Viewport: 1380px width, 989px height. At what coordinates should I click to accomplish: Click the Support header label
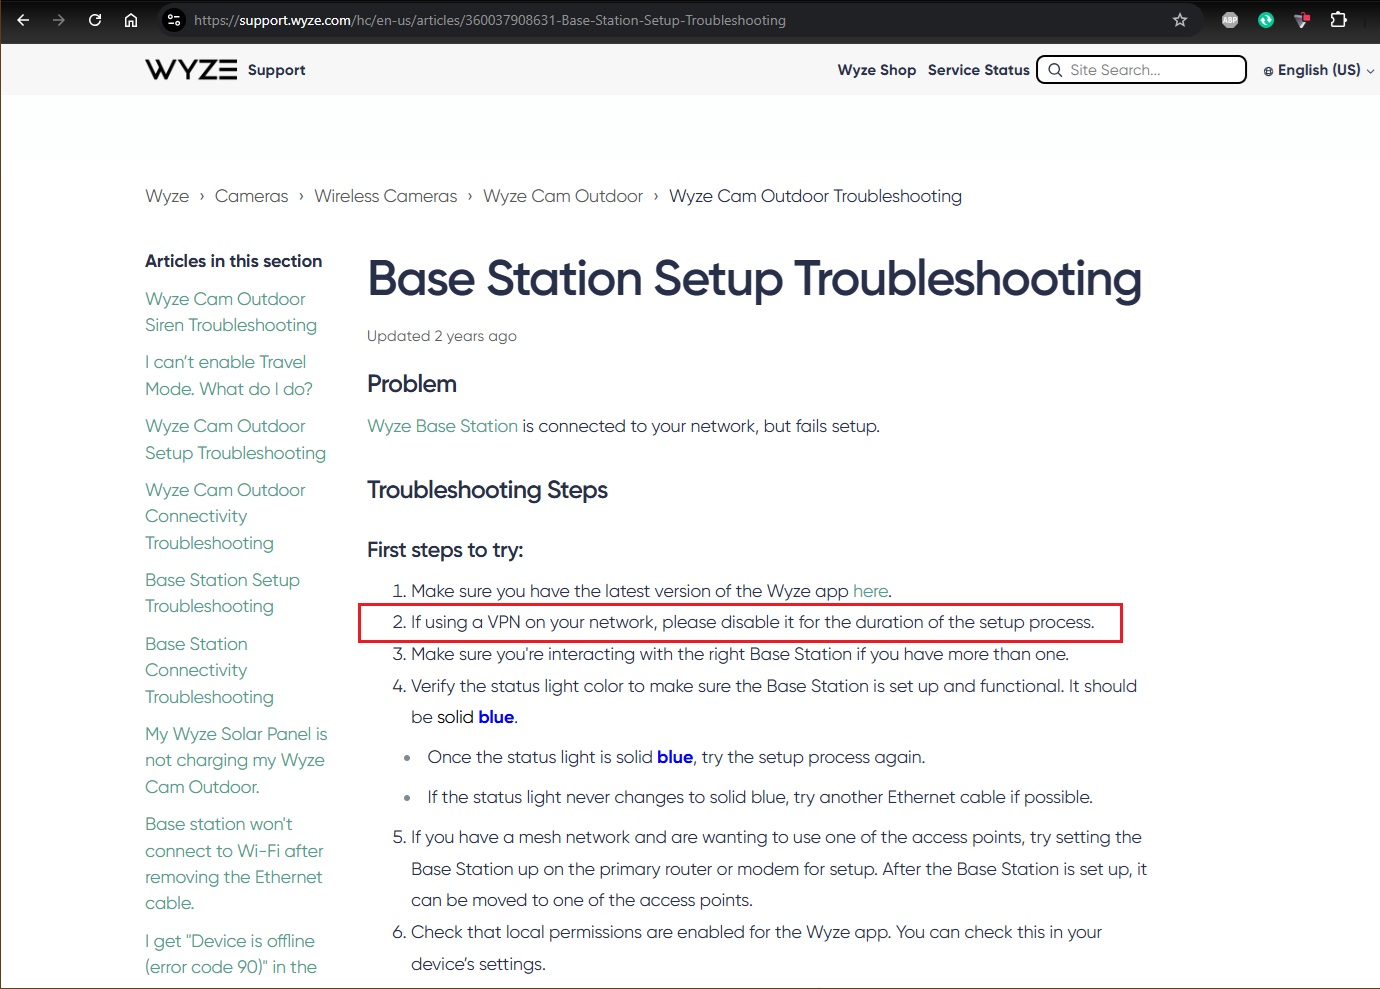277,70
